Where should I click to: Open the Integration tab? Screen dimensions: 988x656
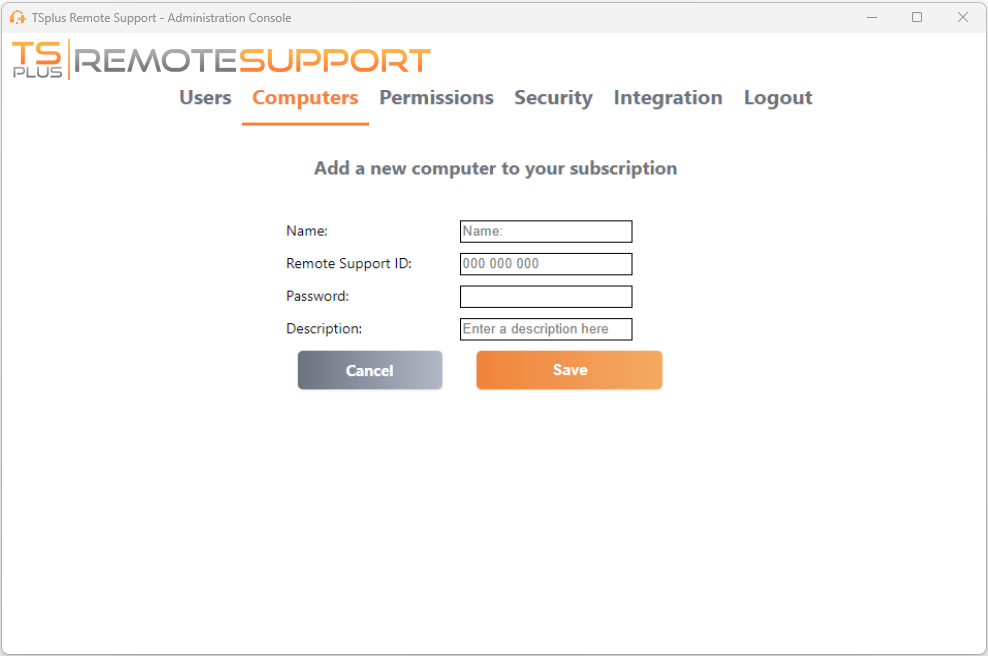click(667, 97)
